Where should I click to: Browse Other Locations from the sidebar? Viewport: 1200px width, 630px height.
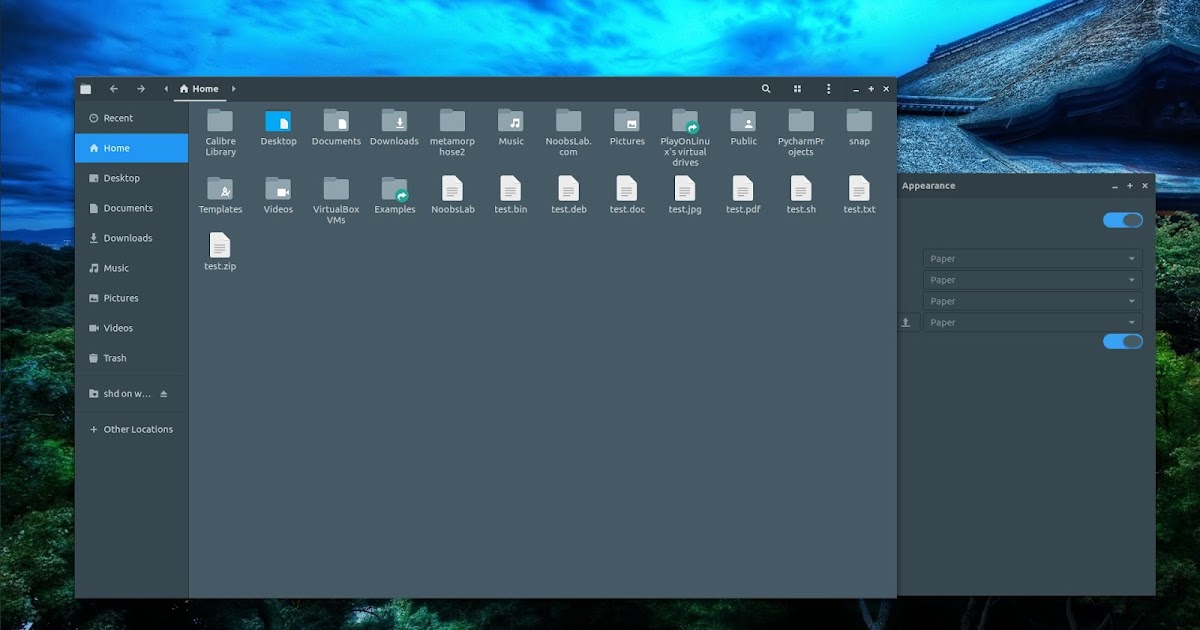pyautogui.click(x=131, y=429)
